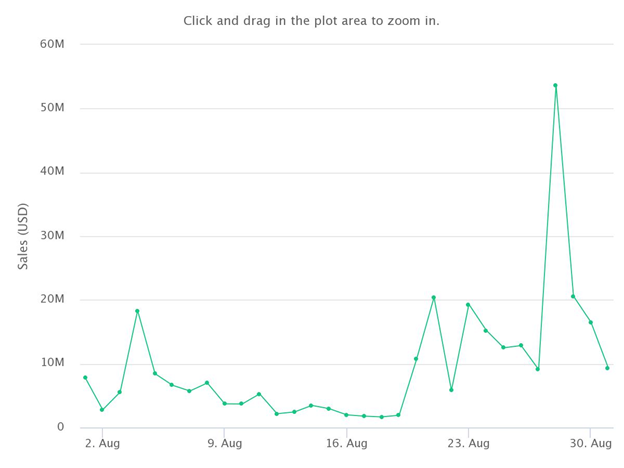Click the 60M y-axis label
The image size is (624, 468).
click(x=52, y=44)
